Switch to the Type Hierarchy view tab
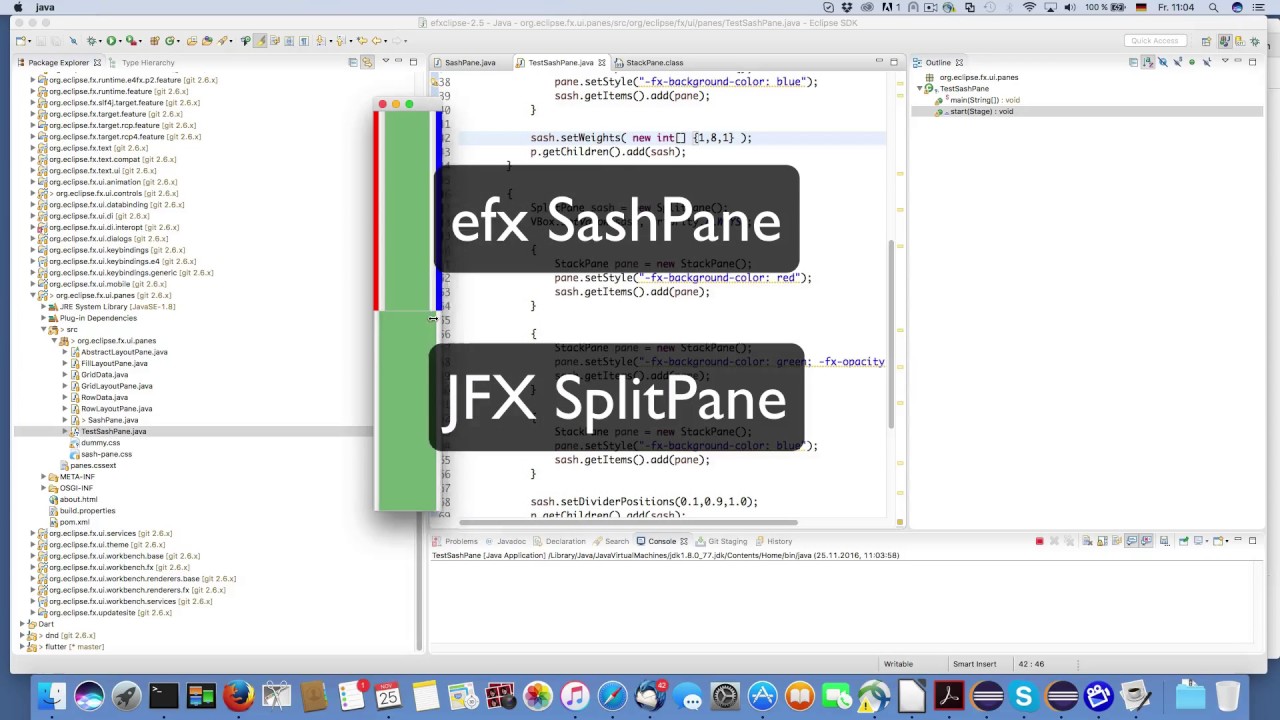The height and width of the screenshot is (720, 1280). tap(148, 62)
